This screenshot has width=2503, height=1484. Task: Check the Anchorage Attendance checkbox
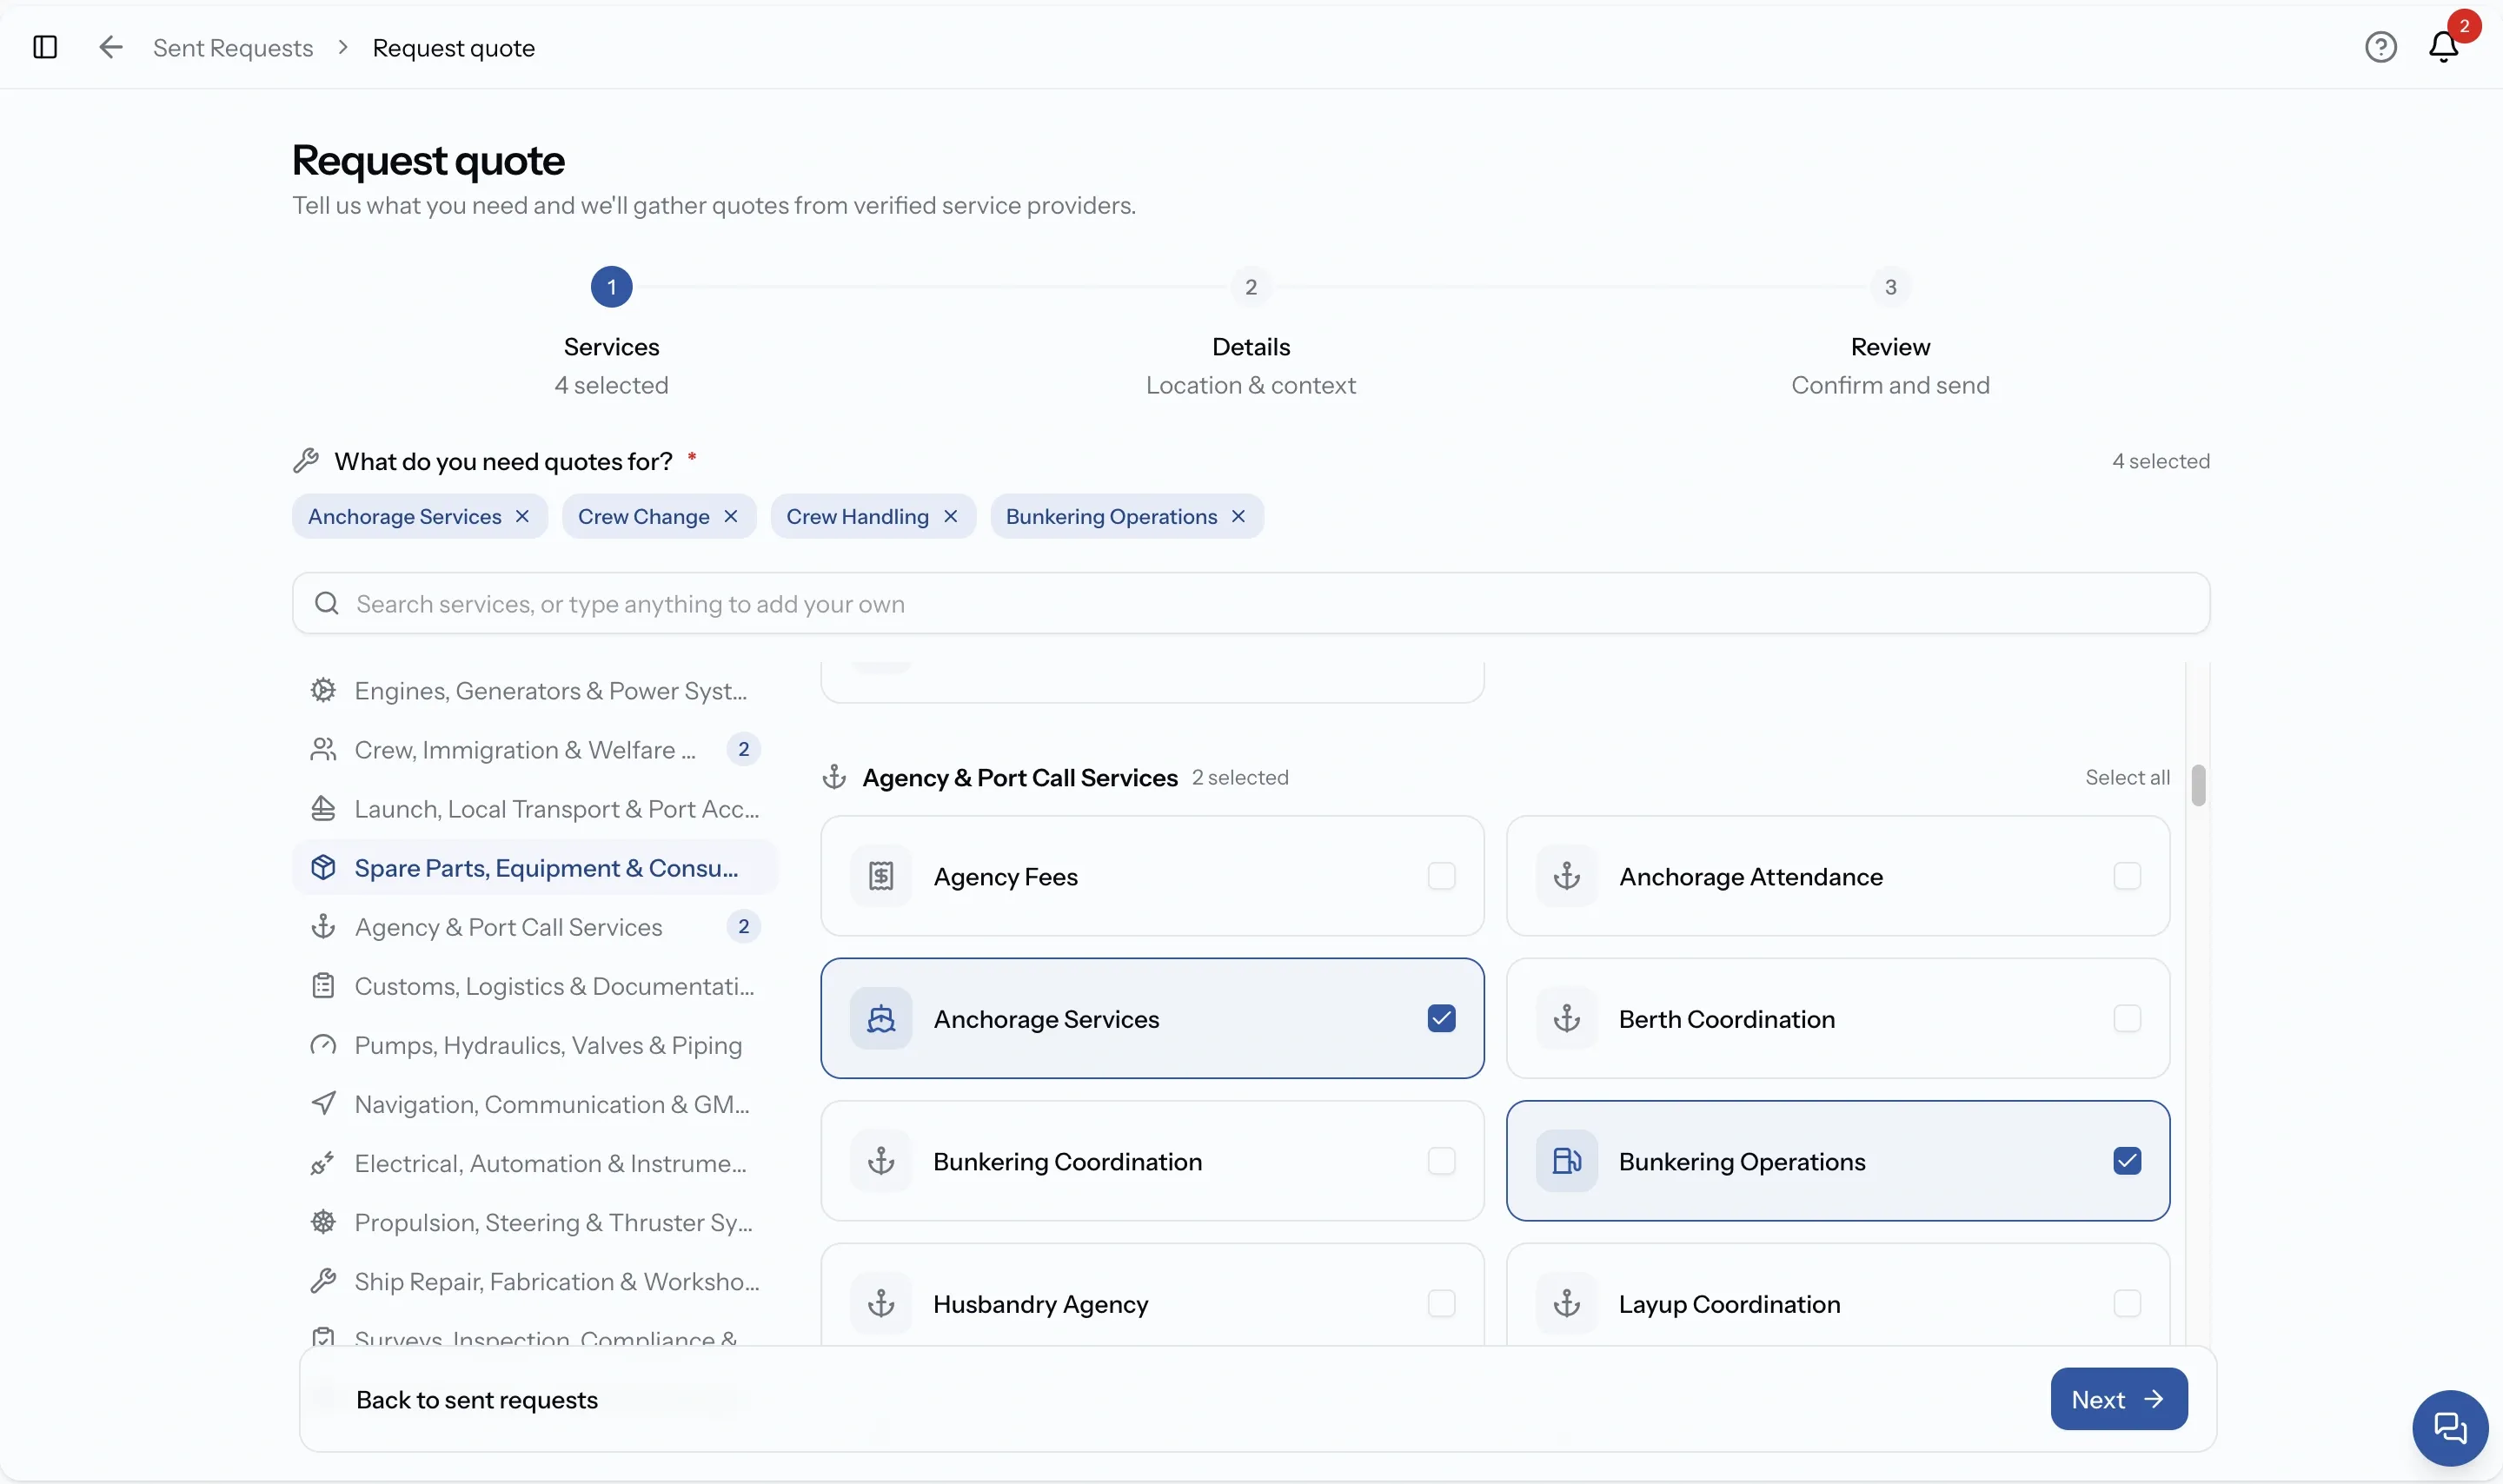[x=2127, y=876]
